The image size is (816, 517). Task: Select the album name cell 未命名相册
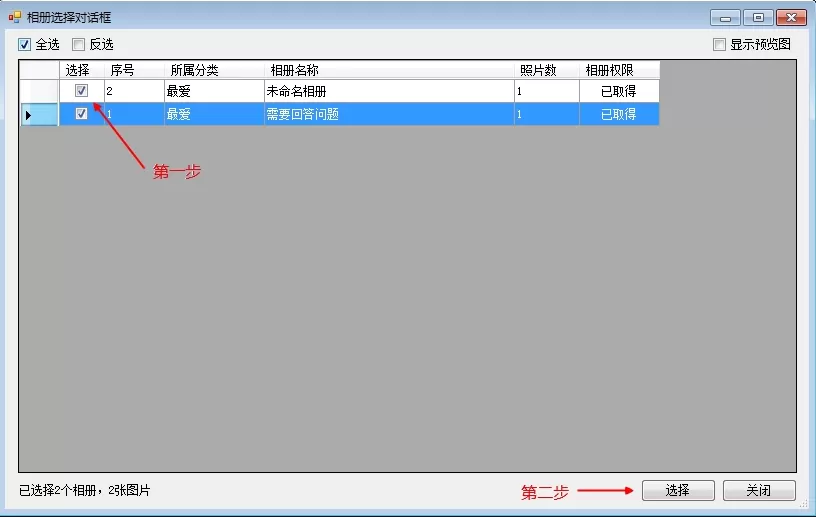point(389,91)
